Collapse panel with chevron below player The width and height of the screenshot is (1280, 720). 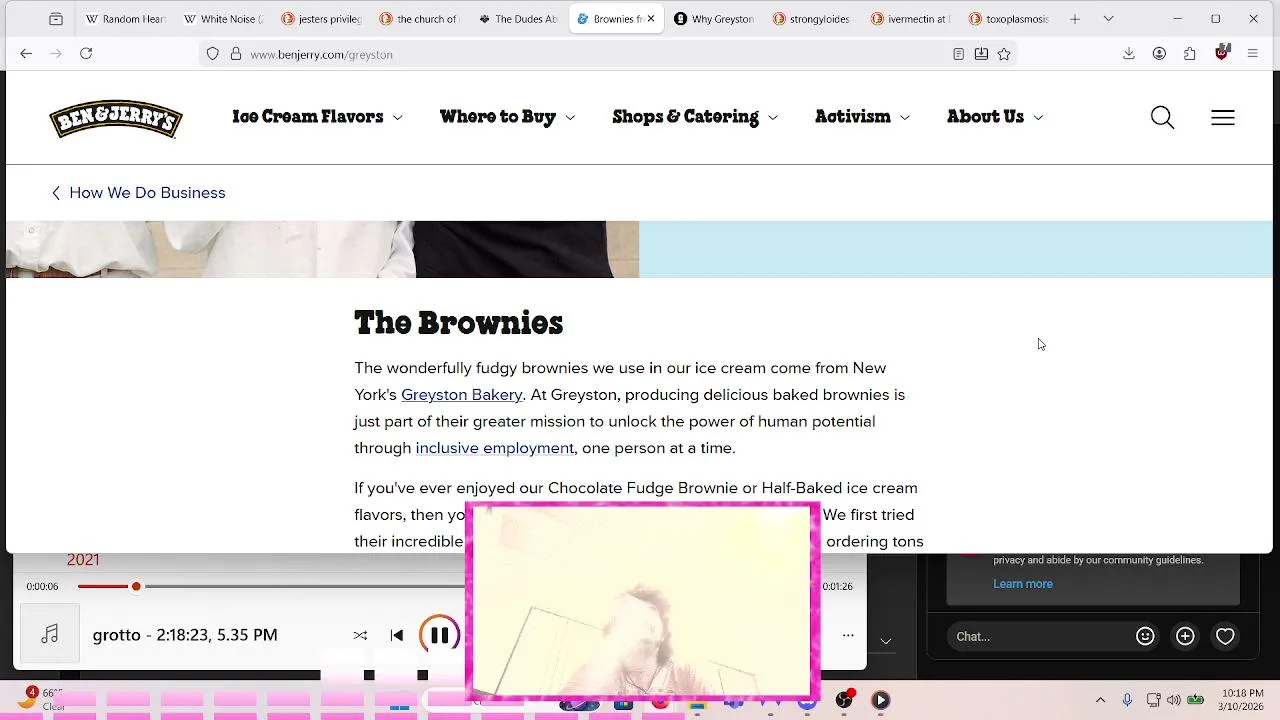(885, 641)
